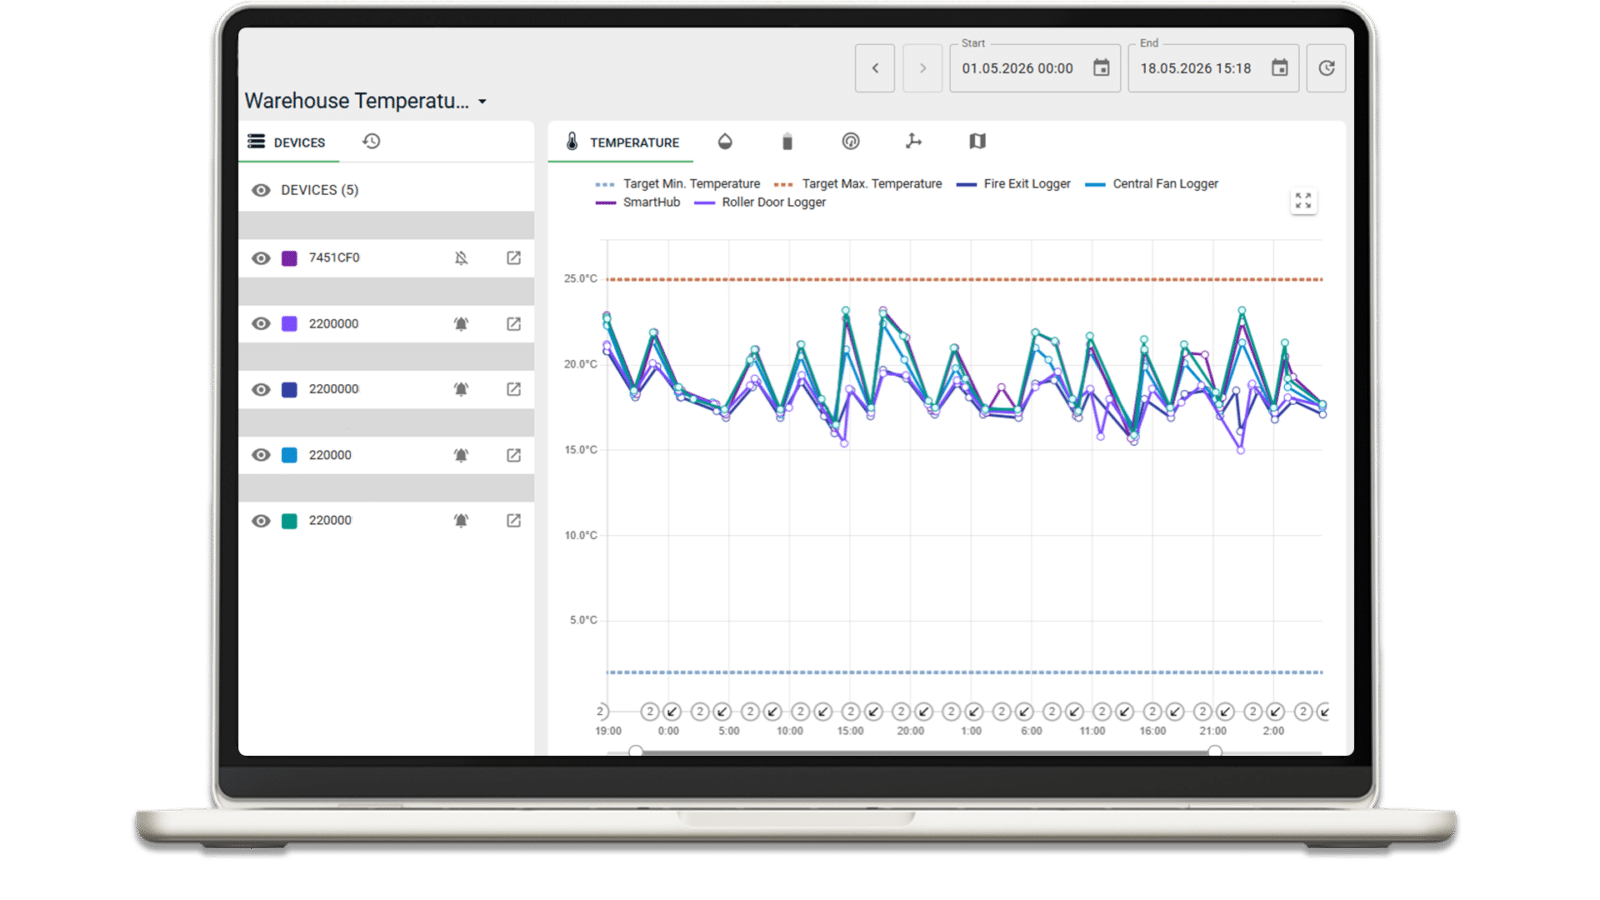Select the TEMPERATURE tab
The width and height of the screenshot is (1600, 900).
click(x=621, y=142)
